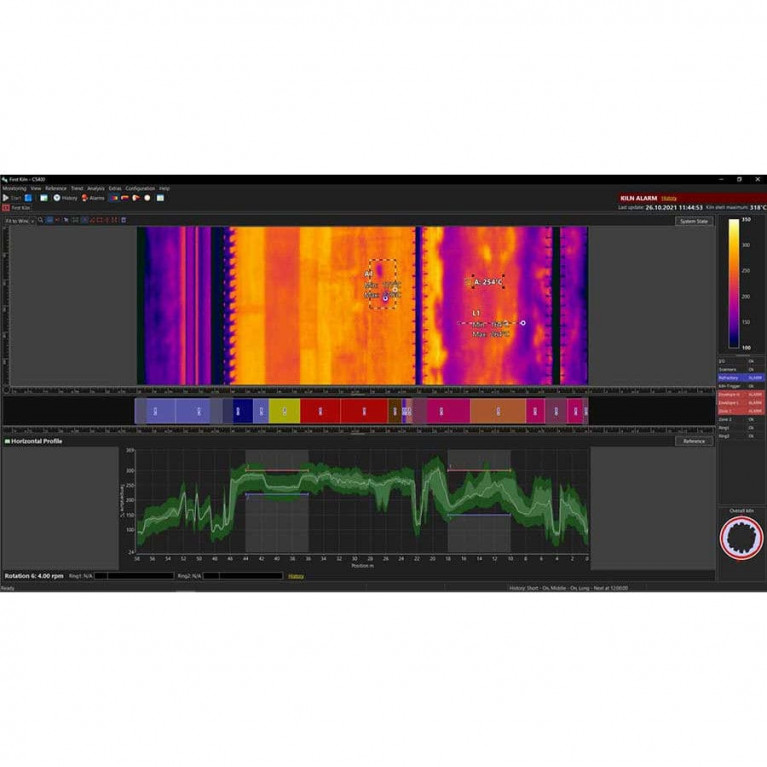This screenshot has height=767, width=767.
Task: Open the Reference menu
Action: point(56,188)
